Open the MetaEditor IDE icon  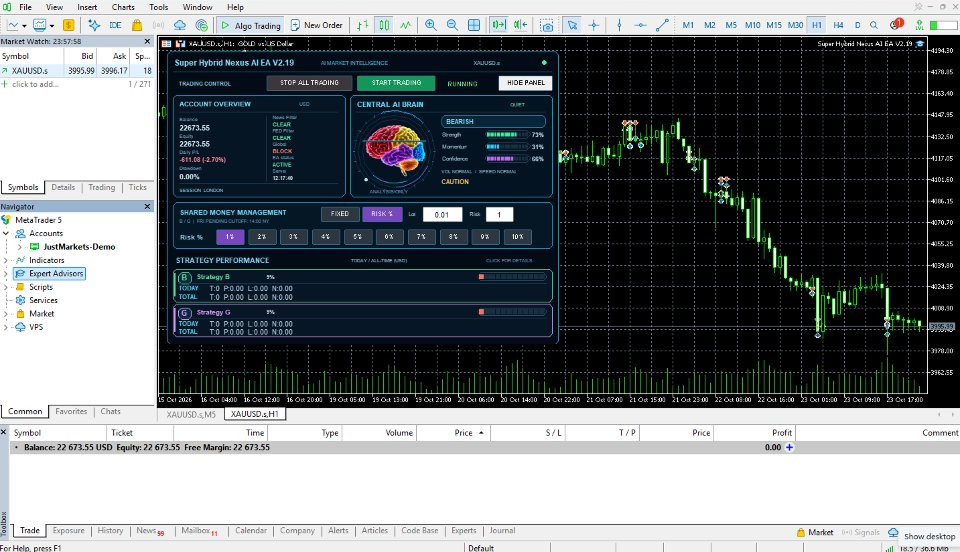(115, 25)
